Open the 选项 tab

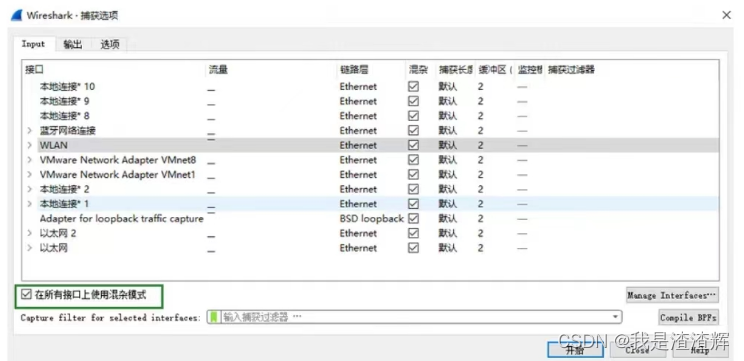(x=110, y=45)
